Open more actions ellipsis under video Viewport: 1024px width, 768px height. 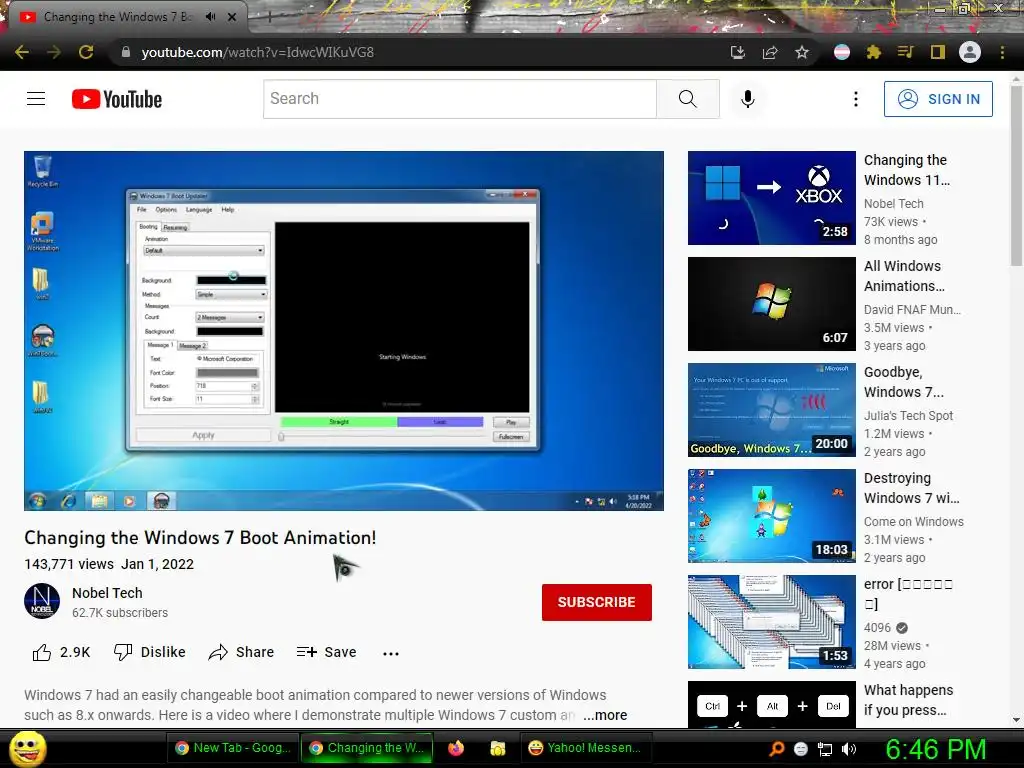click(391, 653)
